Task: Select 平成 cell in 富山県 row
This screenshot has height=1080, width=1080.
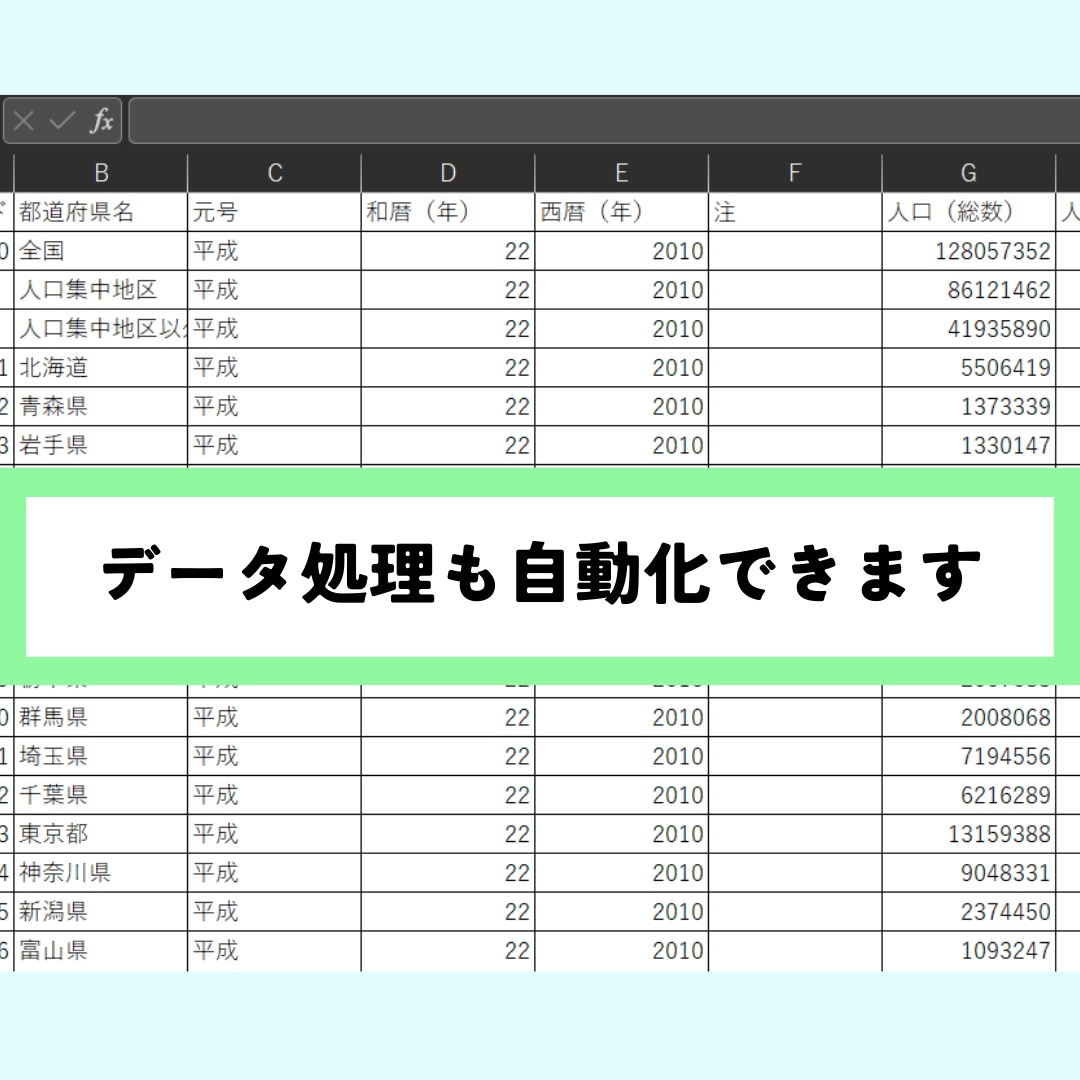Action: 275,951
